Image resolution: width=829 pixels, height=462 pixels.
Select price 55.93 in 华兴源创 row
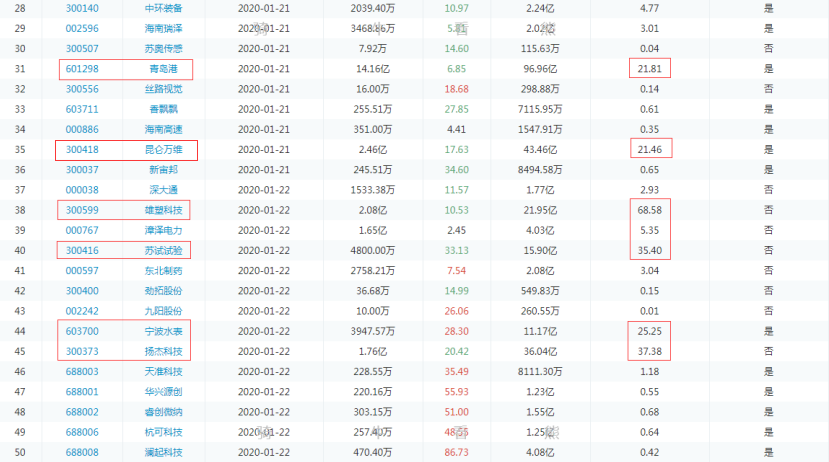point(456,392)
